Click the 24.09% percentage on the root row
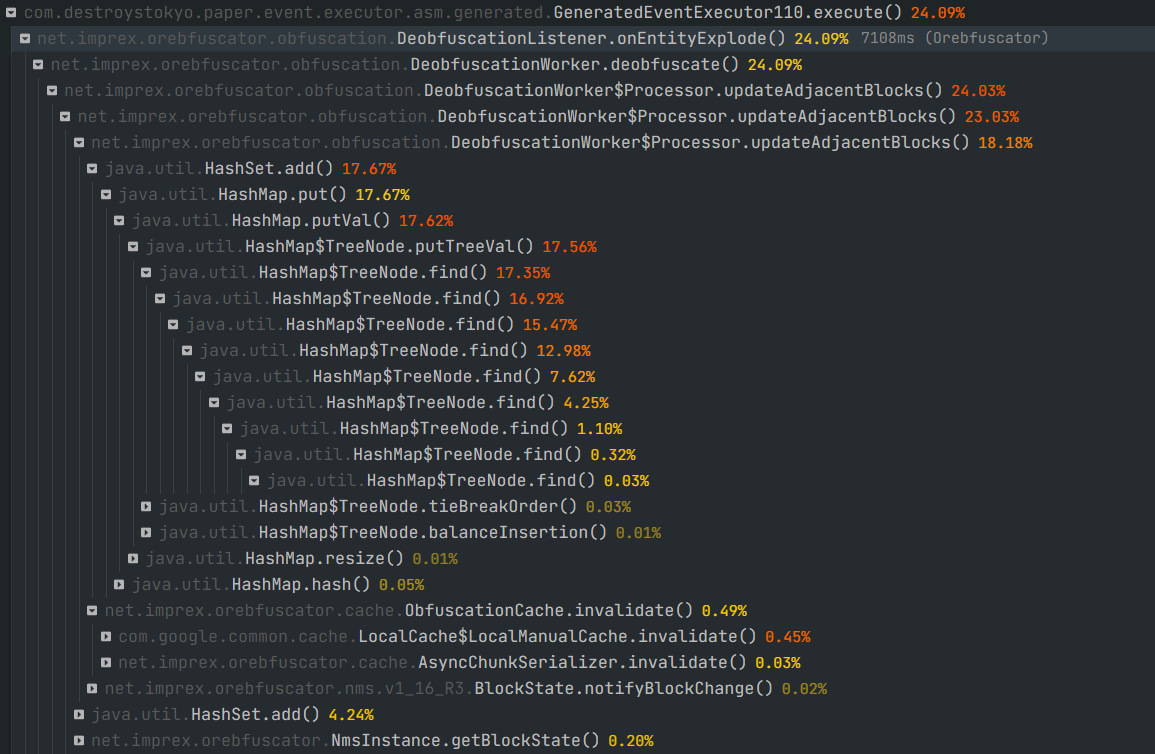Image resolution: width=1155 pixels, height=754 pixels. coord(940,14)
